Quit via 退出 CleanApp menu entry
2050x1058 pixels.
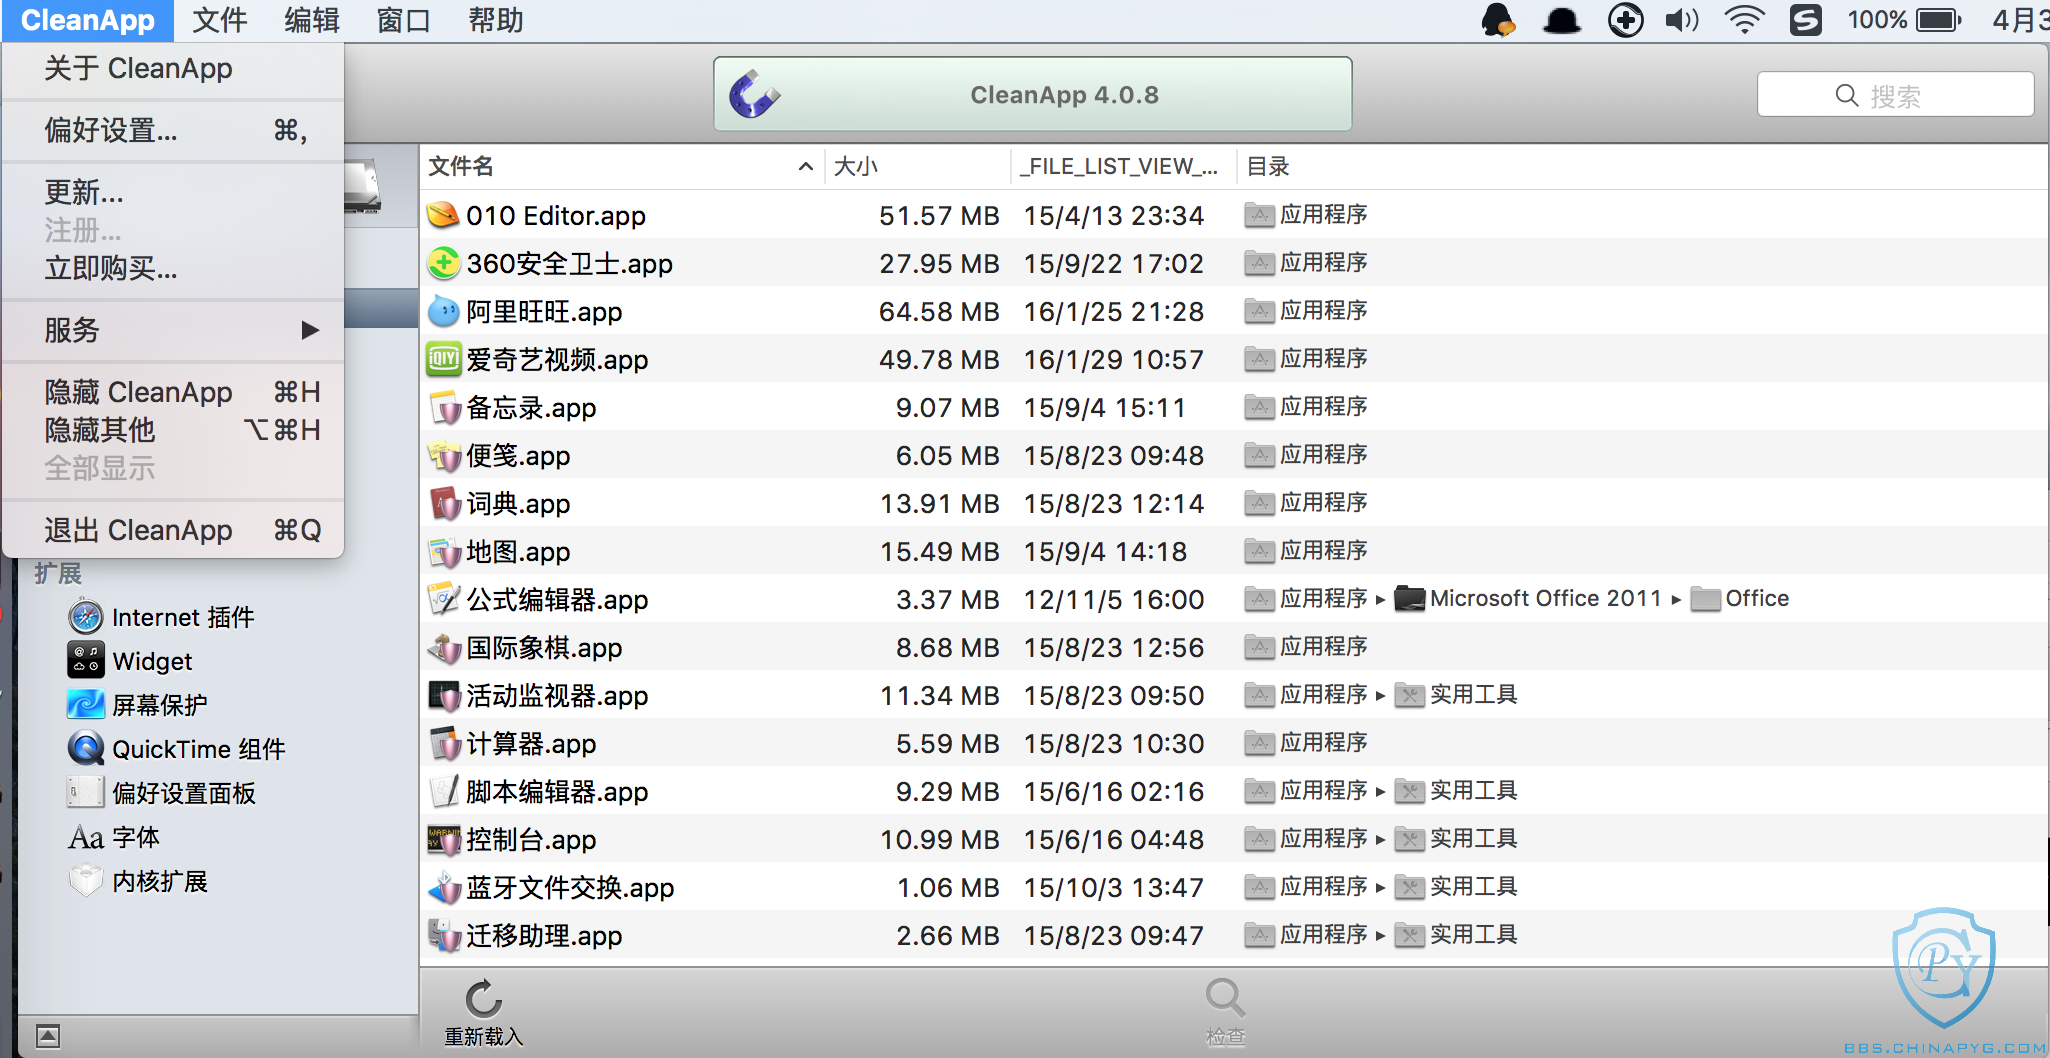[173, 530]
